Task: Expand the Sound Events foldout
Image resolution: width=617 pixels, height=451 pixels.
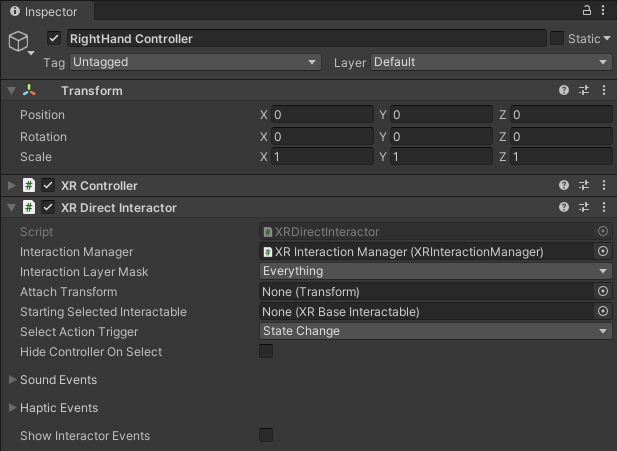Action: pyautogui.click(x=12, y=380)
